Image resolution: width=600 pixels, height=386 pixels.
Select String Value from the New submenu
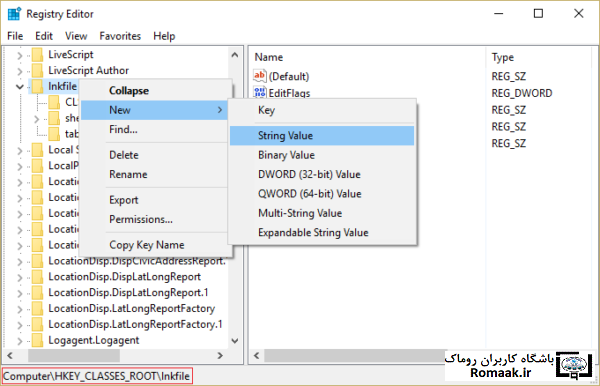322,136
